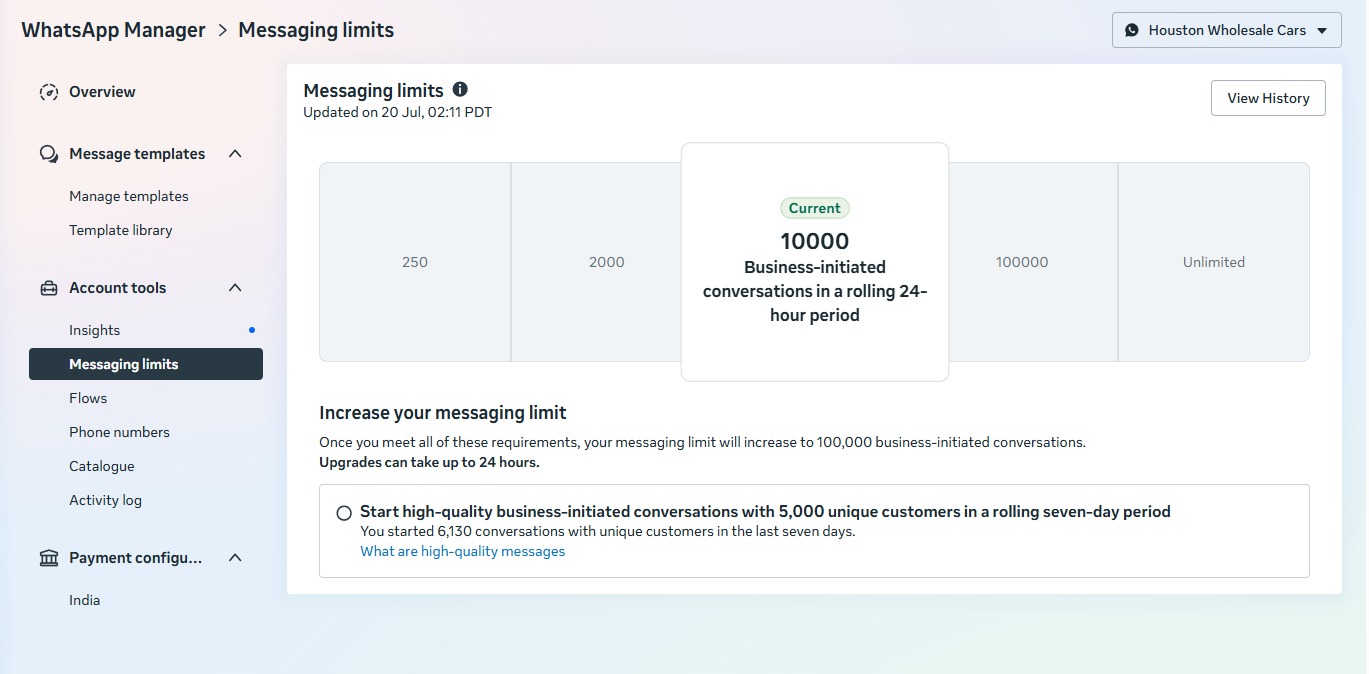Click 'You started 6,130 conversations' text
1369x674 pixels.
click(x=608, y=531)
